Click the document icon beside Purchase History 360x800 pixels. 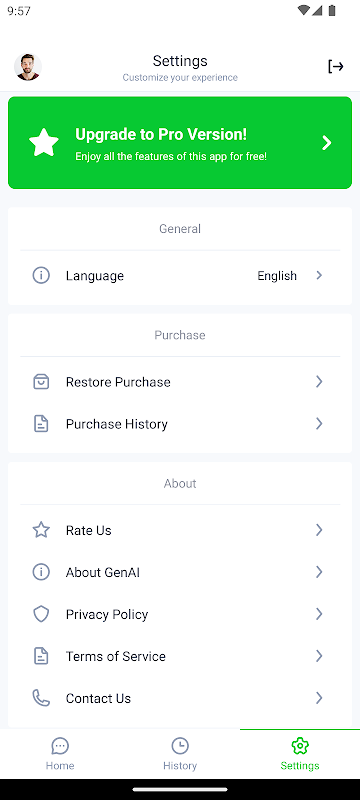[x=41, y=423]
